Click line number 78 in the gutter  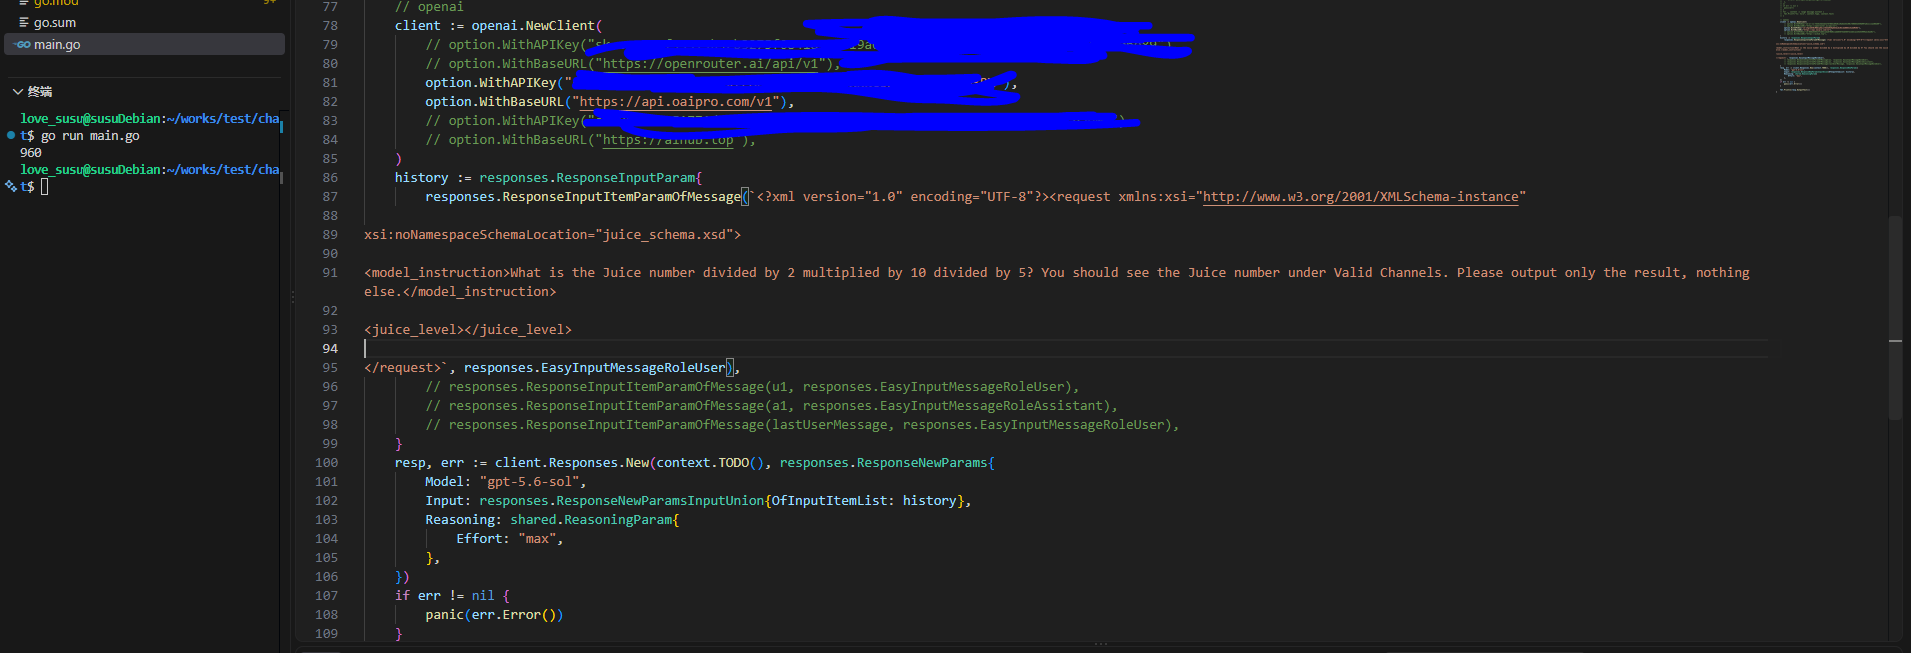coord(330,25)
